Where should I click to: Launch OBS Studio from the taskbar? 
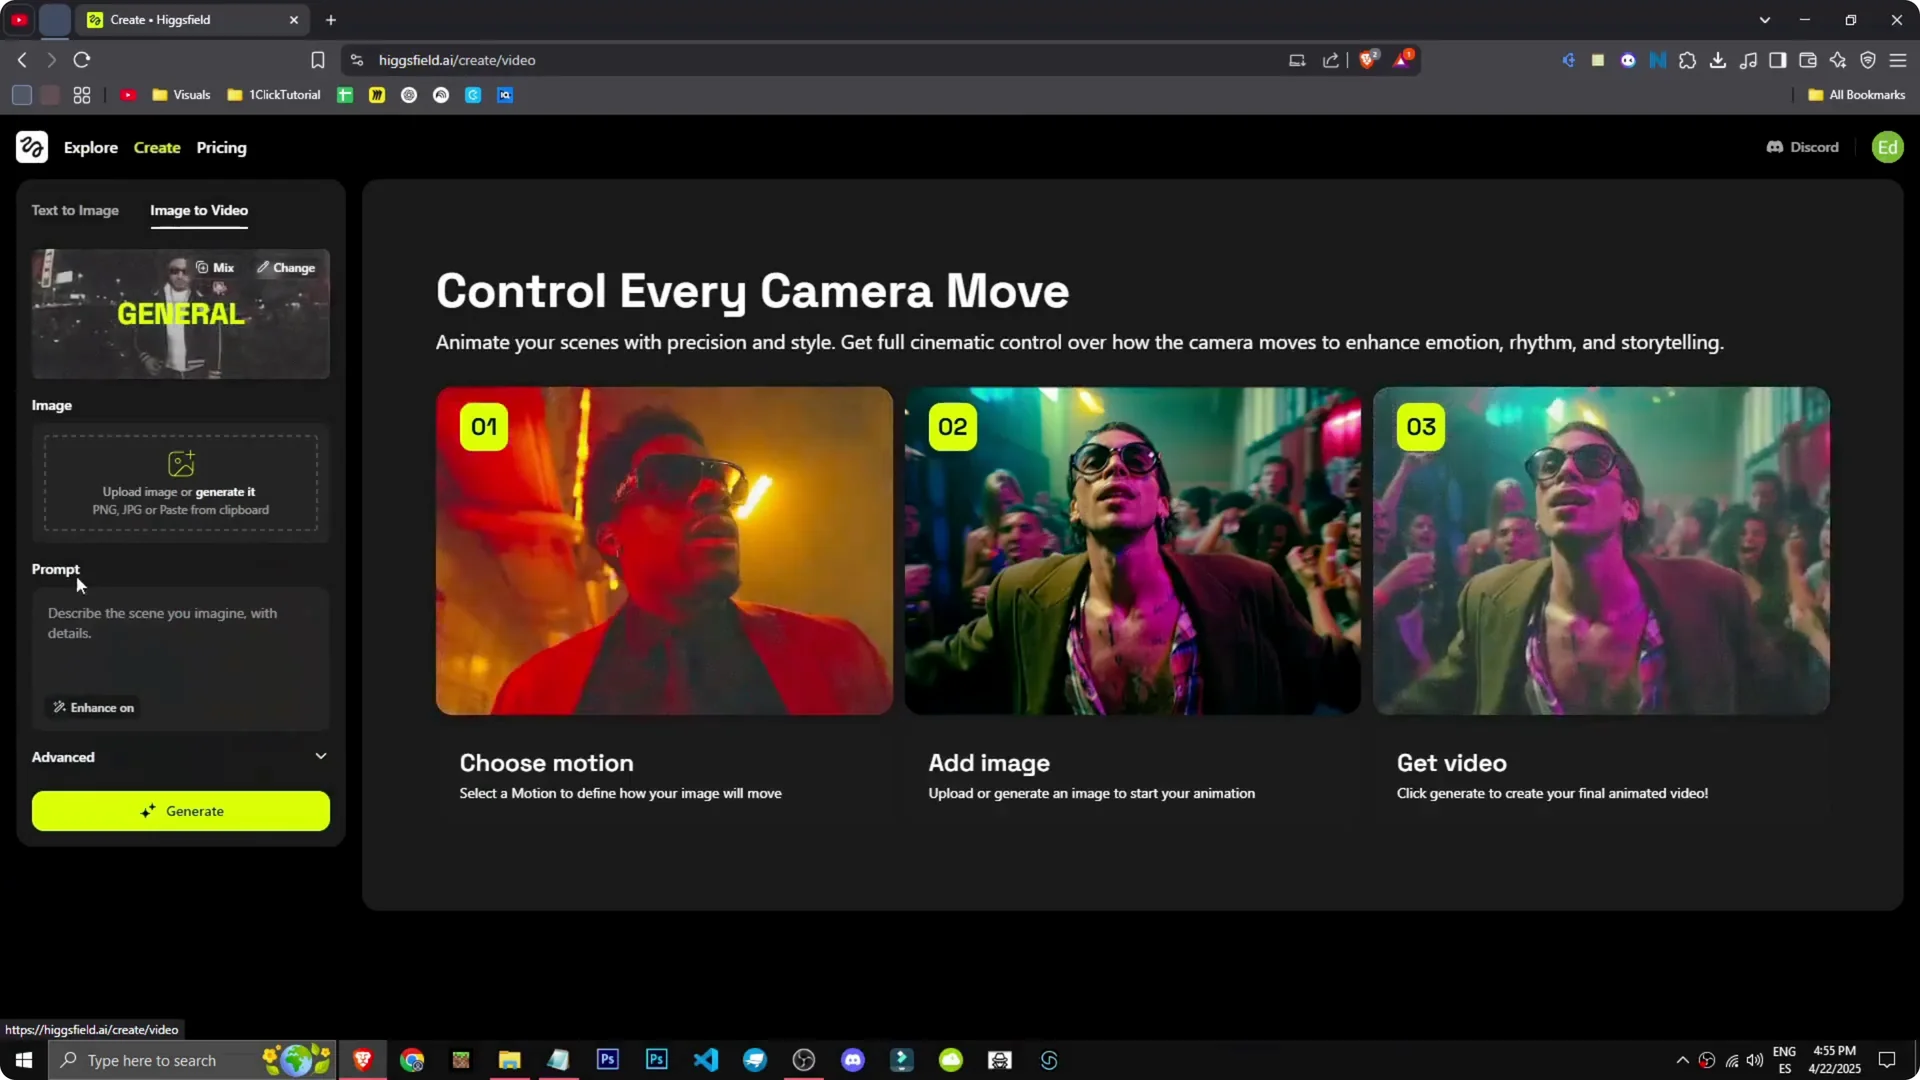[804, 1059]
